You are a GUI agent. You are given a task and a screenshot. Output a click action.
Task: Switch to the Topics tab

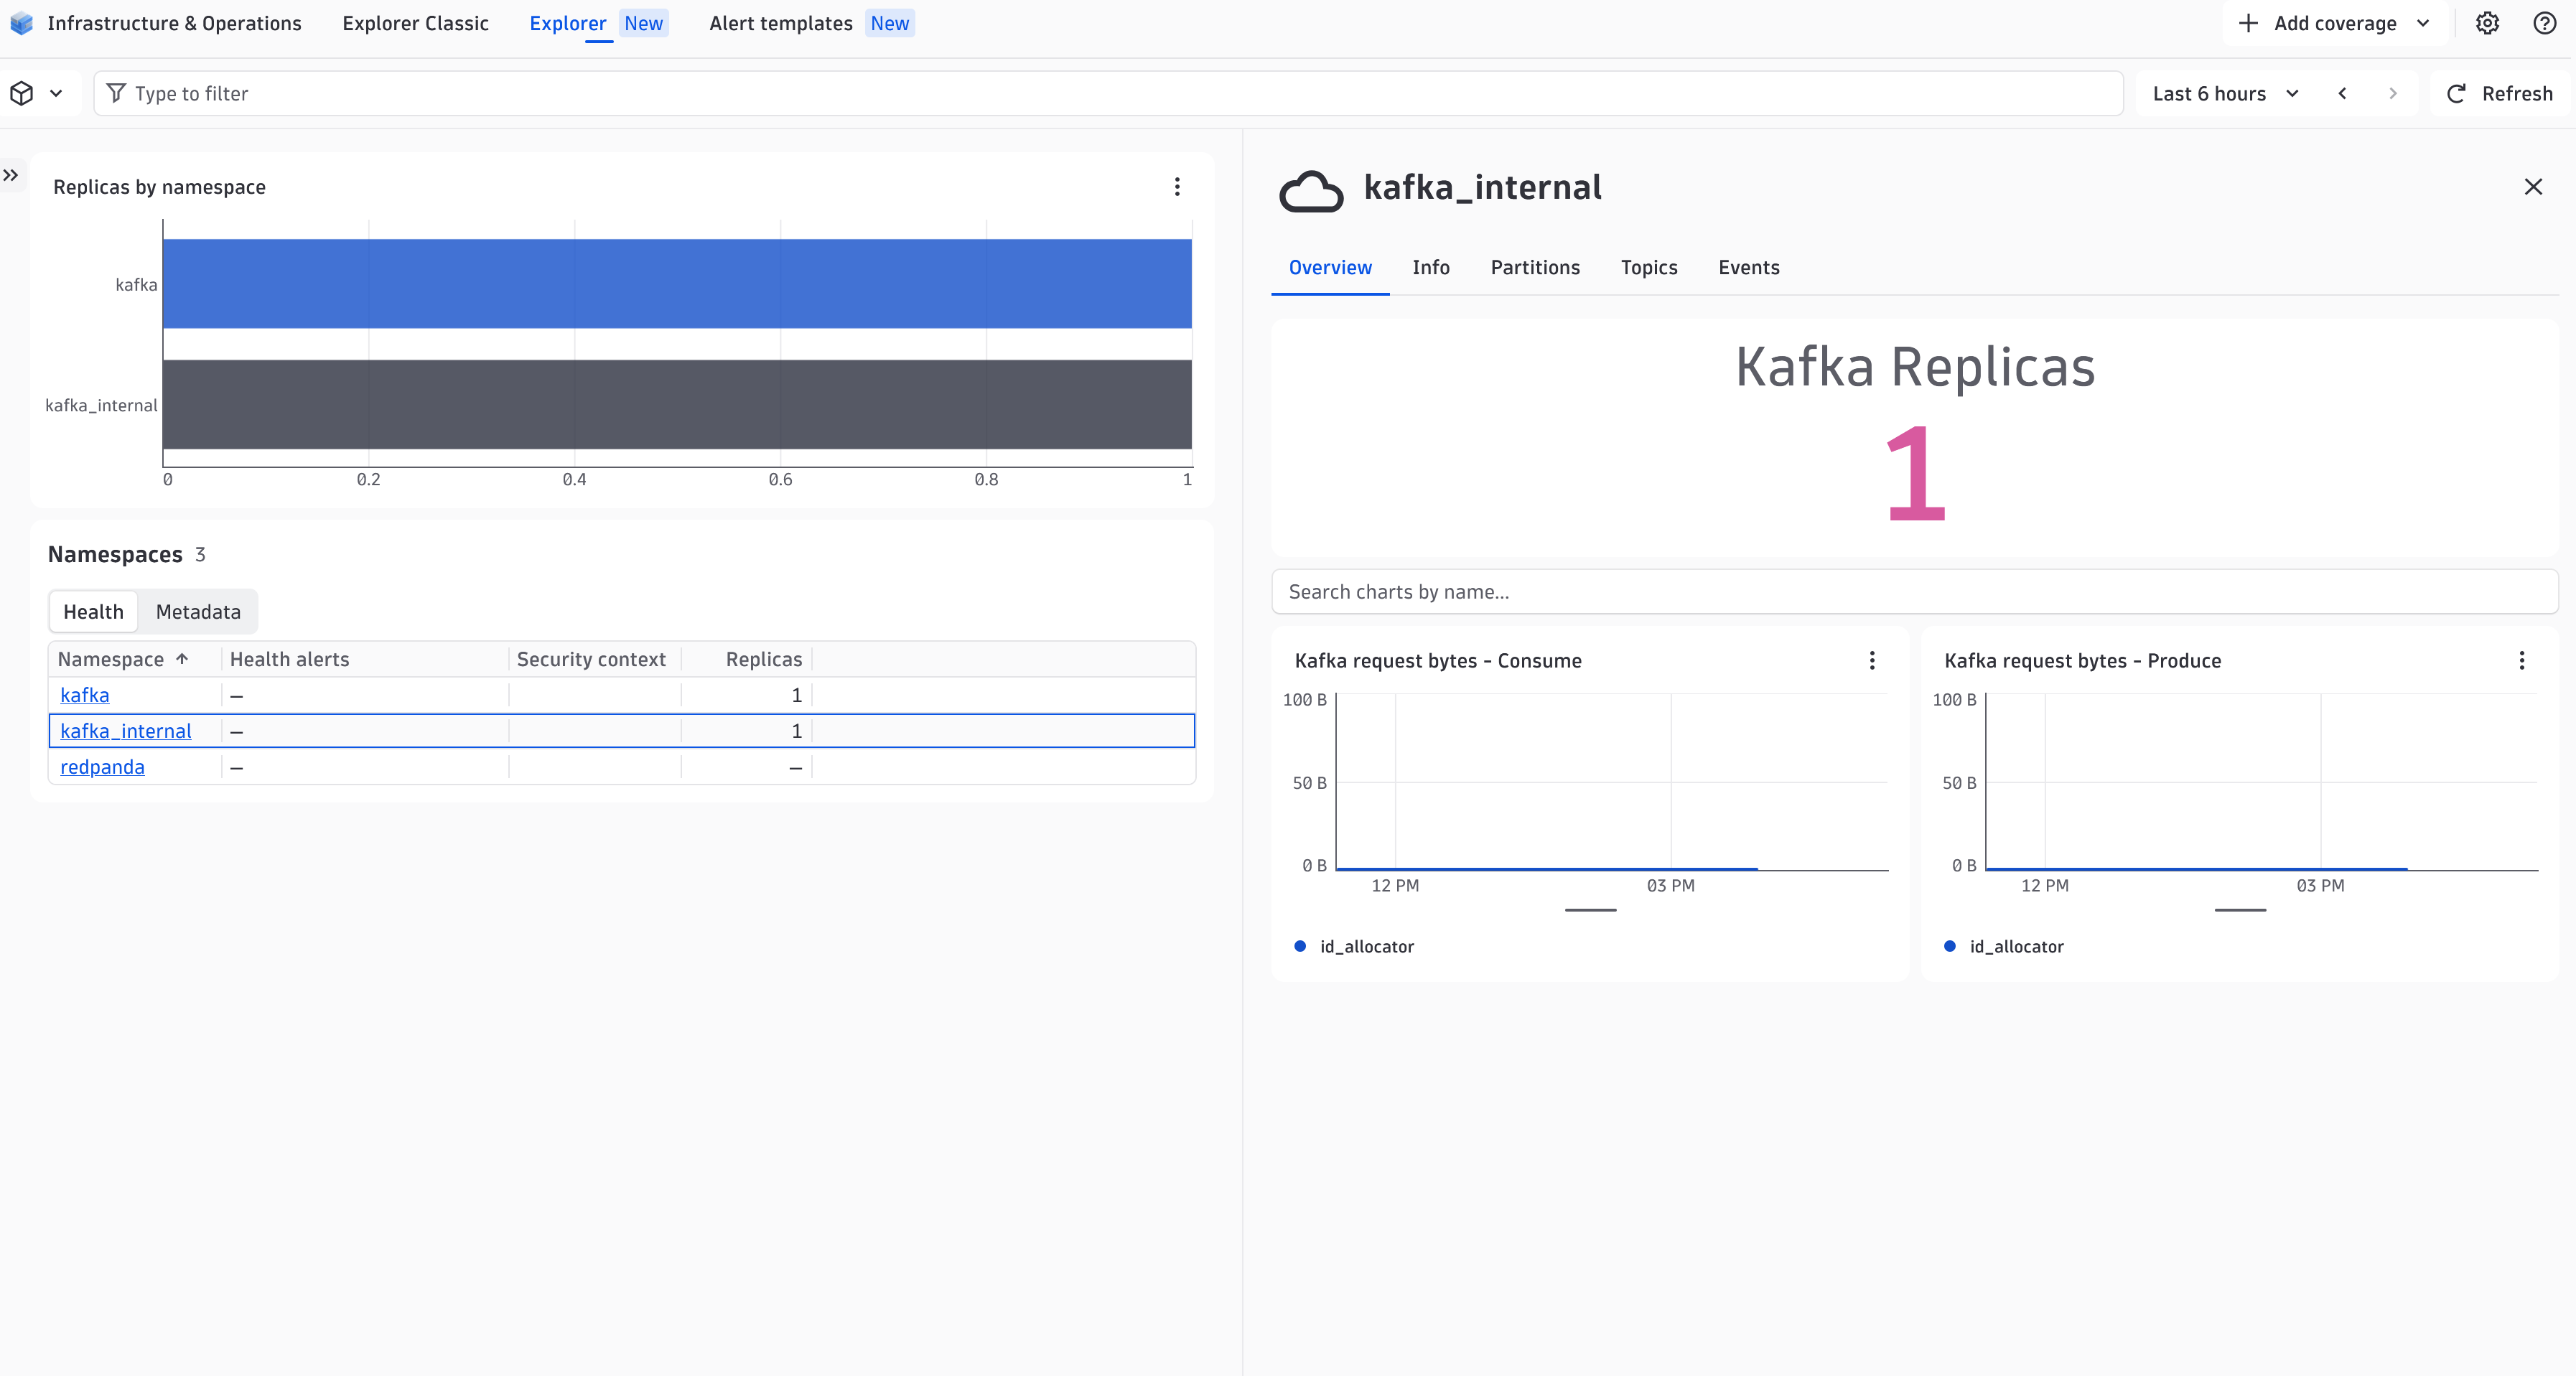pyautogui.click(x=1649, y=267)
